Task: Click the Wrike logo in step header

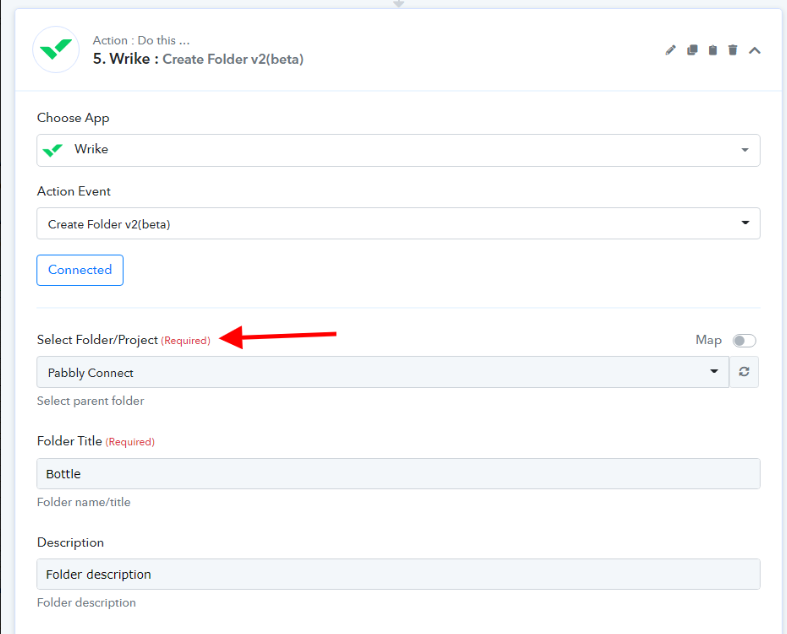Action: [56, 50]
